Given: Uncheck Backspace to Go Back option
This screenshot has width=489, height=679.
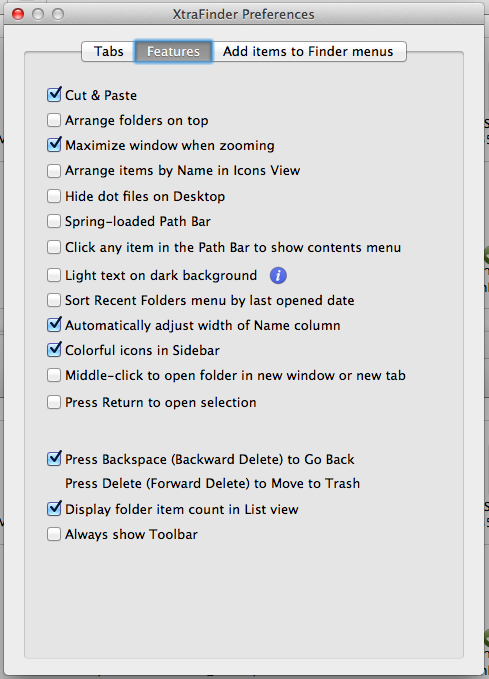Looking at the screenshot, I should [x=54, y=459].
